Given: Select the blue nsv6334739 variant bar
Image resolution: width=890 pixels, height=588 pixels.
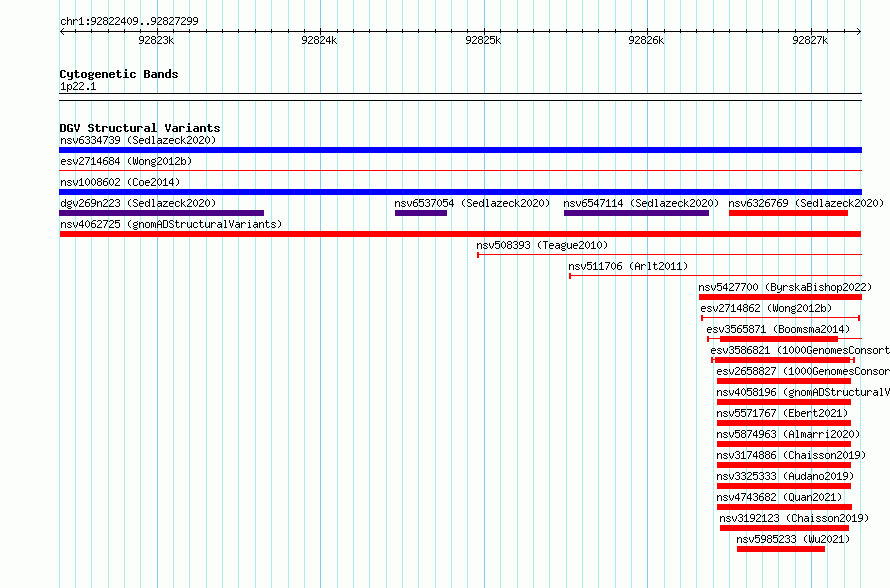Looking at the screenshot, I should tap(460, 150).
